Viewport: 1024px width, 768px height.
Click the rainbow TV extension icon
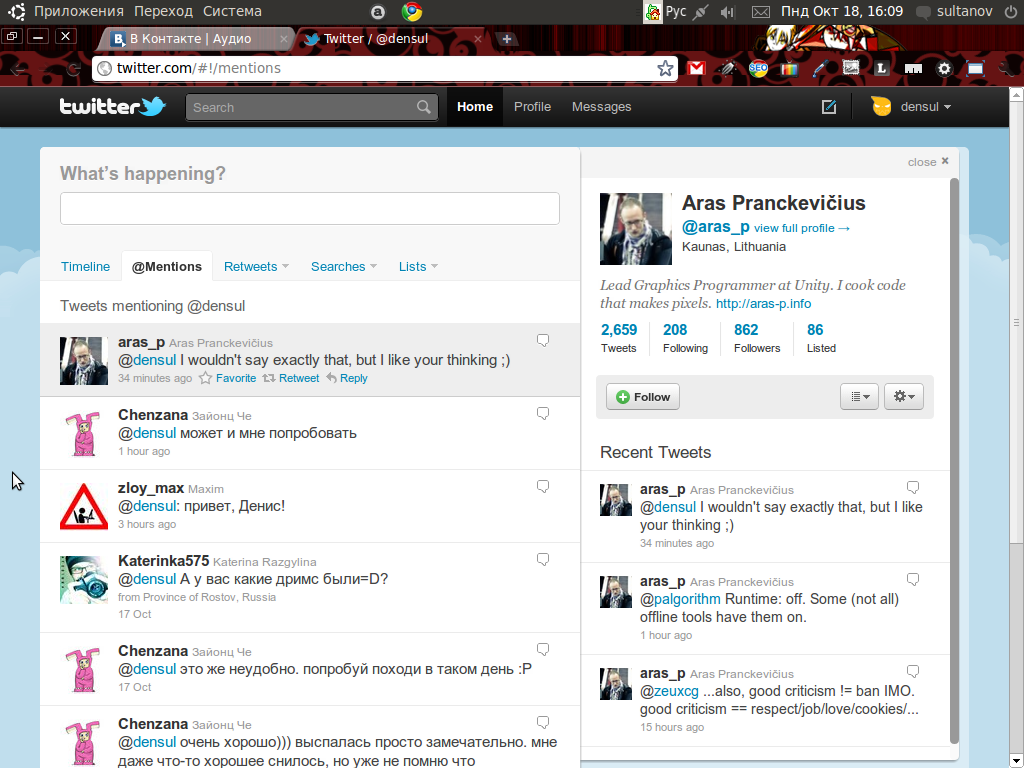point(789,68)
